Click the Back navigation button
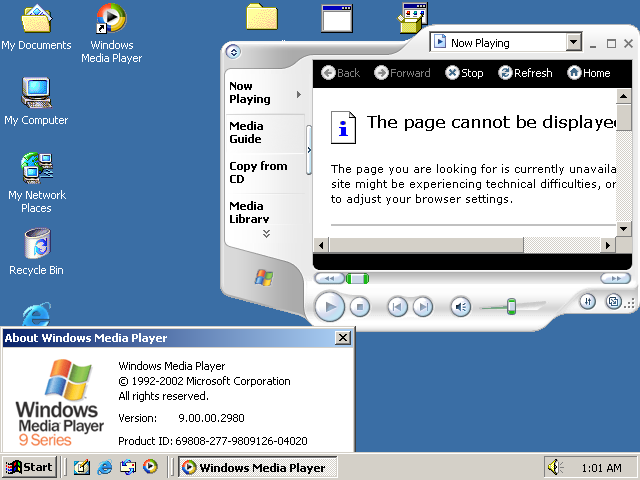This screenshot has height=480, width=640. 340,73
